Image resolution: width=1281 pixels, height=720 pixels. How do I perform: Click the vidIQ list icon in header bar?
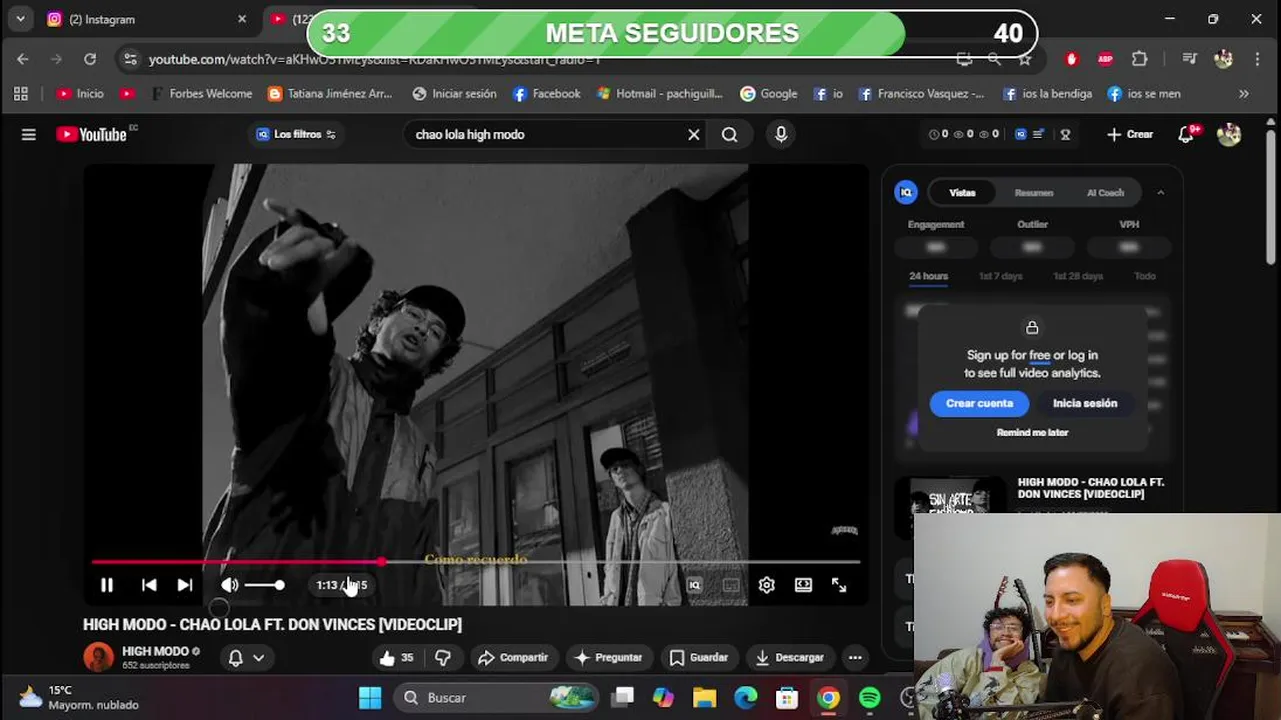click(1039, 134)
